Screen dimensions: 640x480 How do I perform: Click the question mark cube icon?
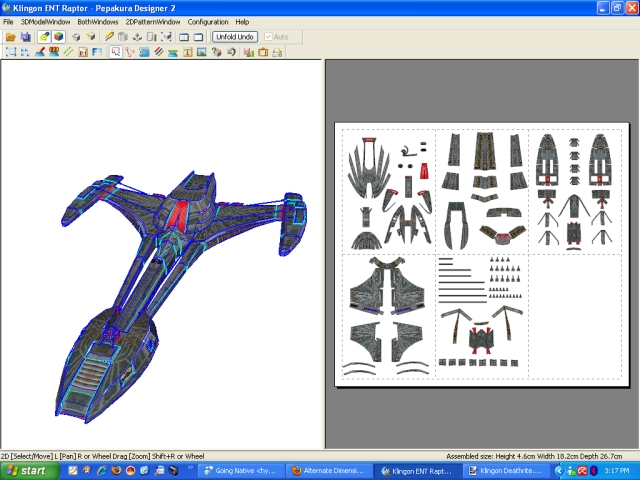[216, 52]
